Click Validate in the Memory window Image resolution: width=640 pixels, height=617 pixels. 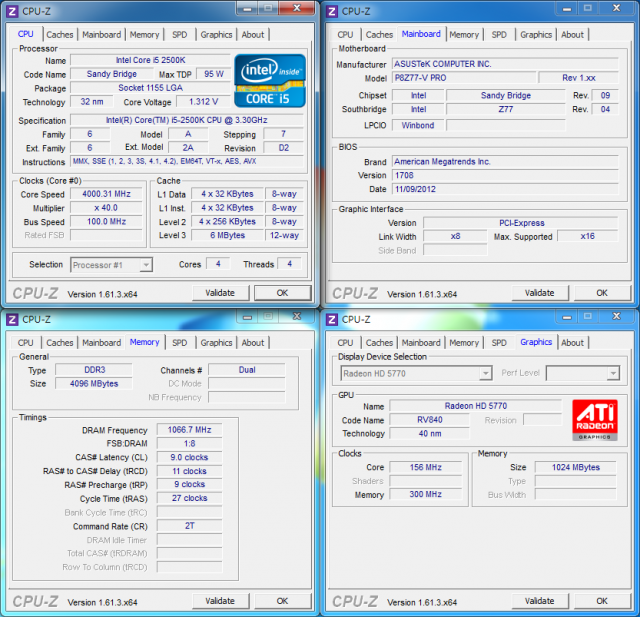click(220, 601)
